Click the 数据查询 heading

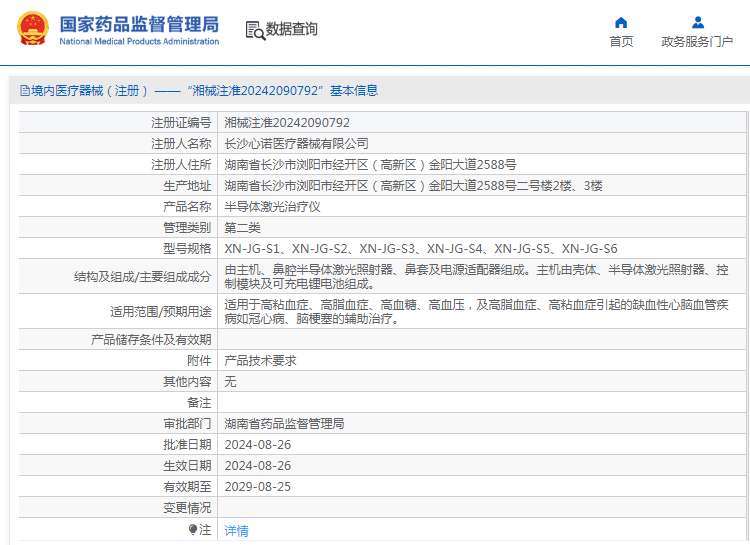pos(291,29)
